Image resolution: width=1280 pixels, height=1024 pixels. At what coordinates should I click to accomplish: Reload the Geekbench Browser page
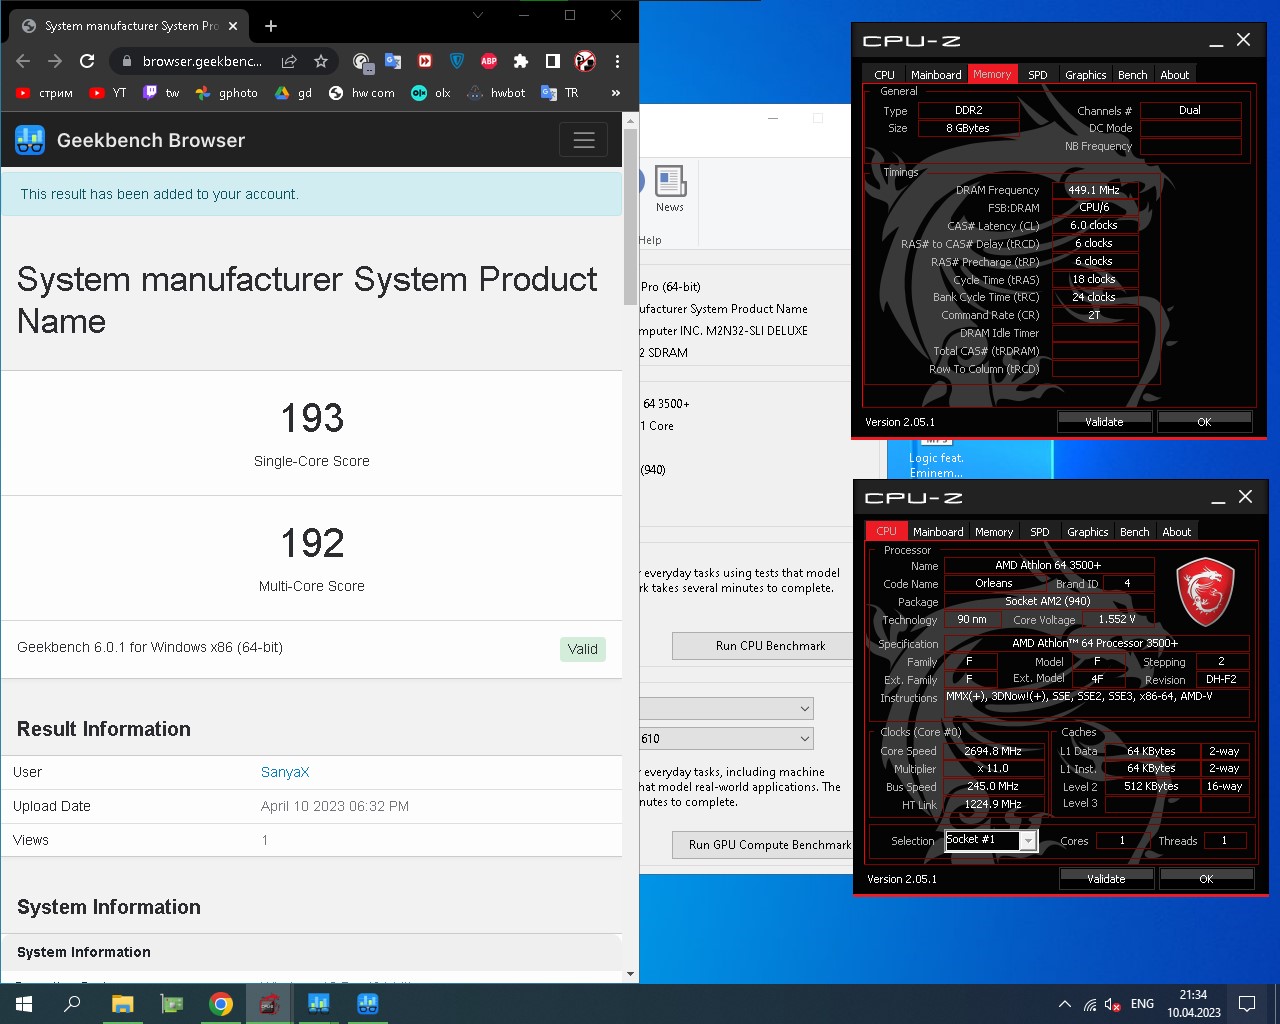point(87,61)
